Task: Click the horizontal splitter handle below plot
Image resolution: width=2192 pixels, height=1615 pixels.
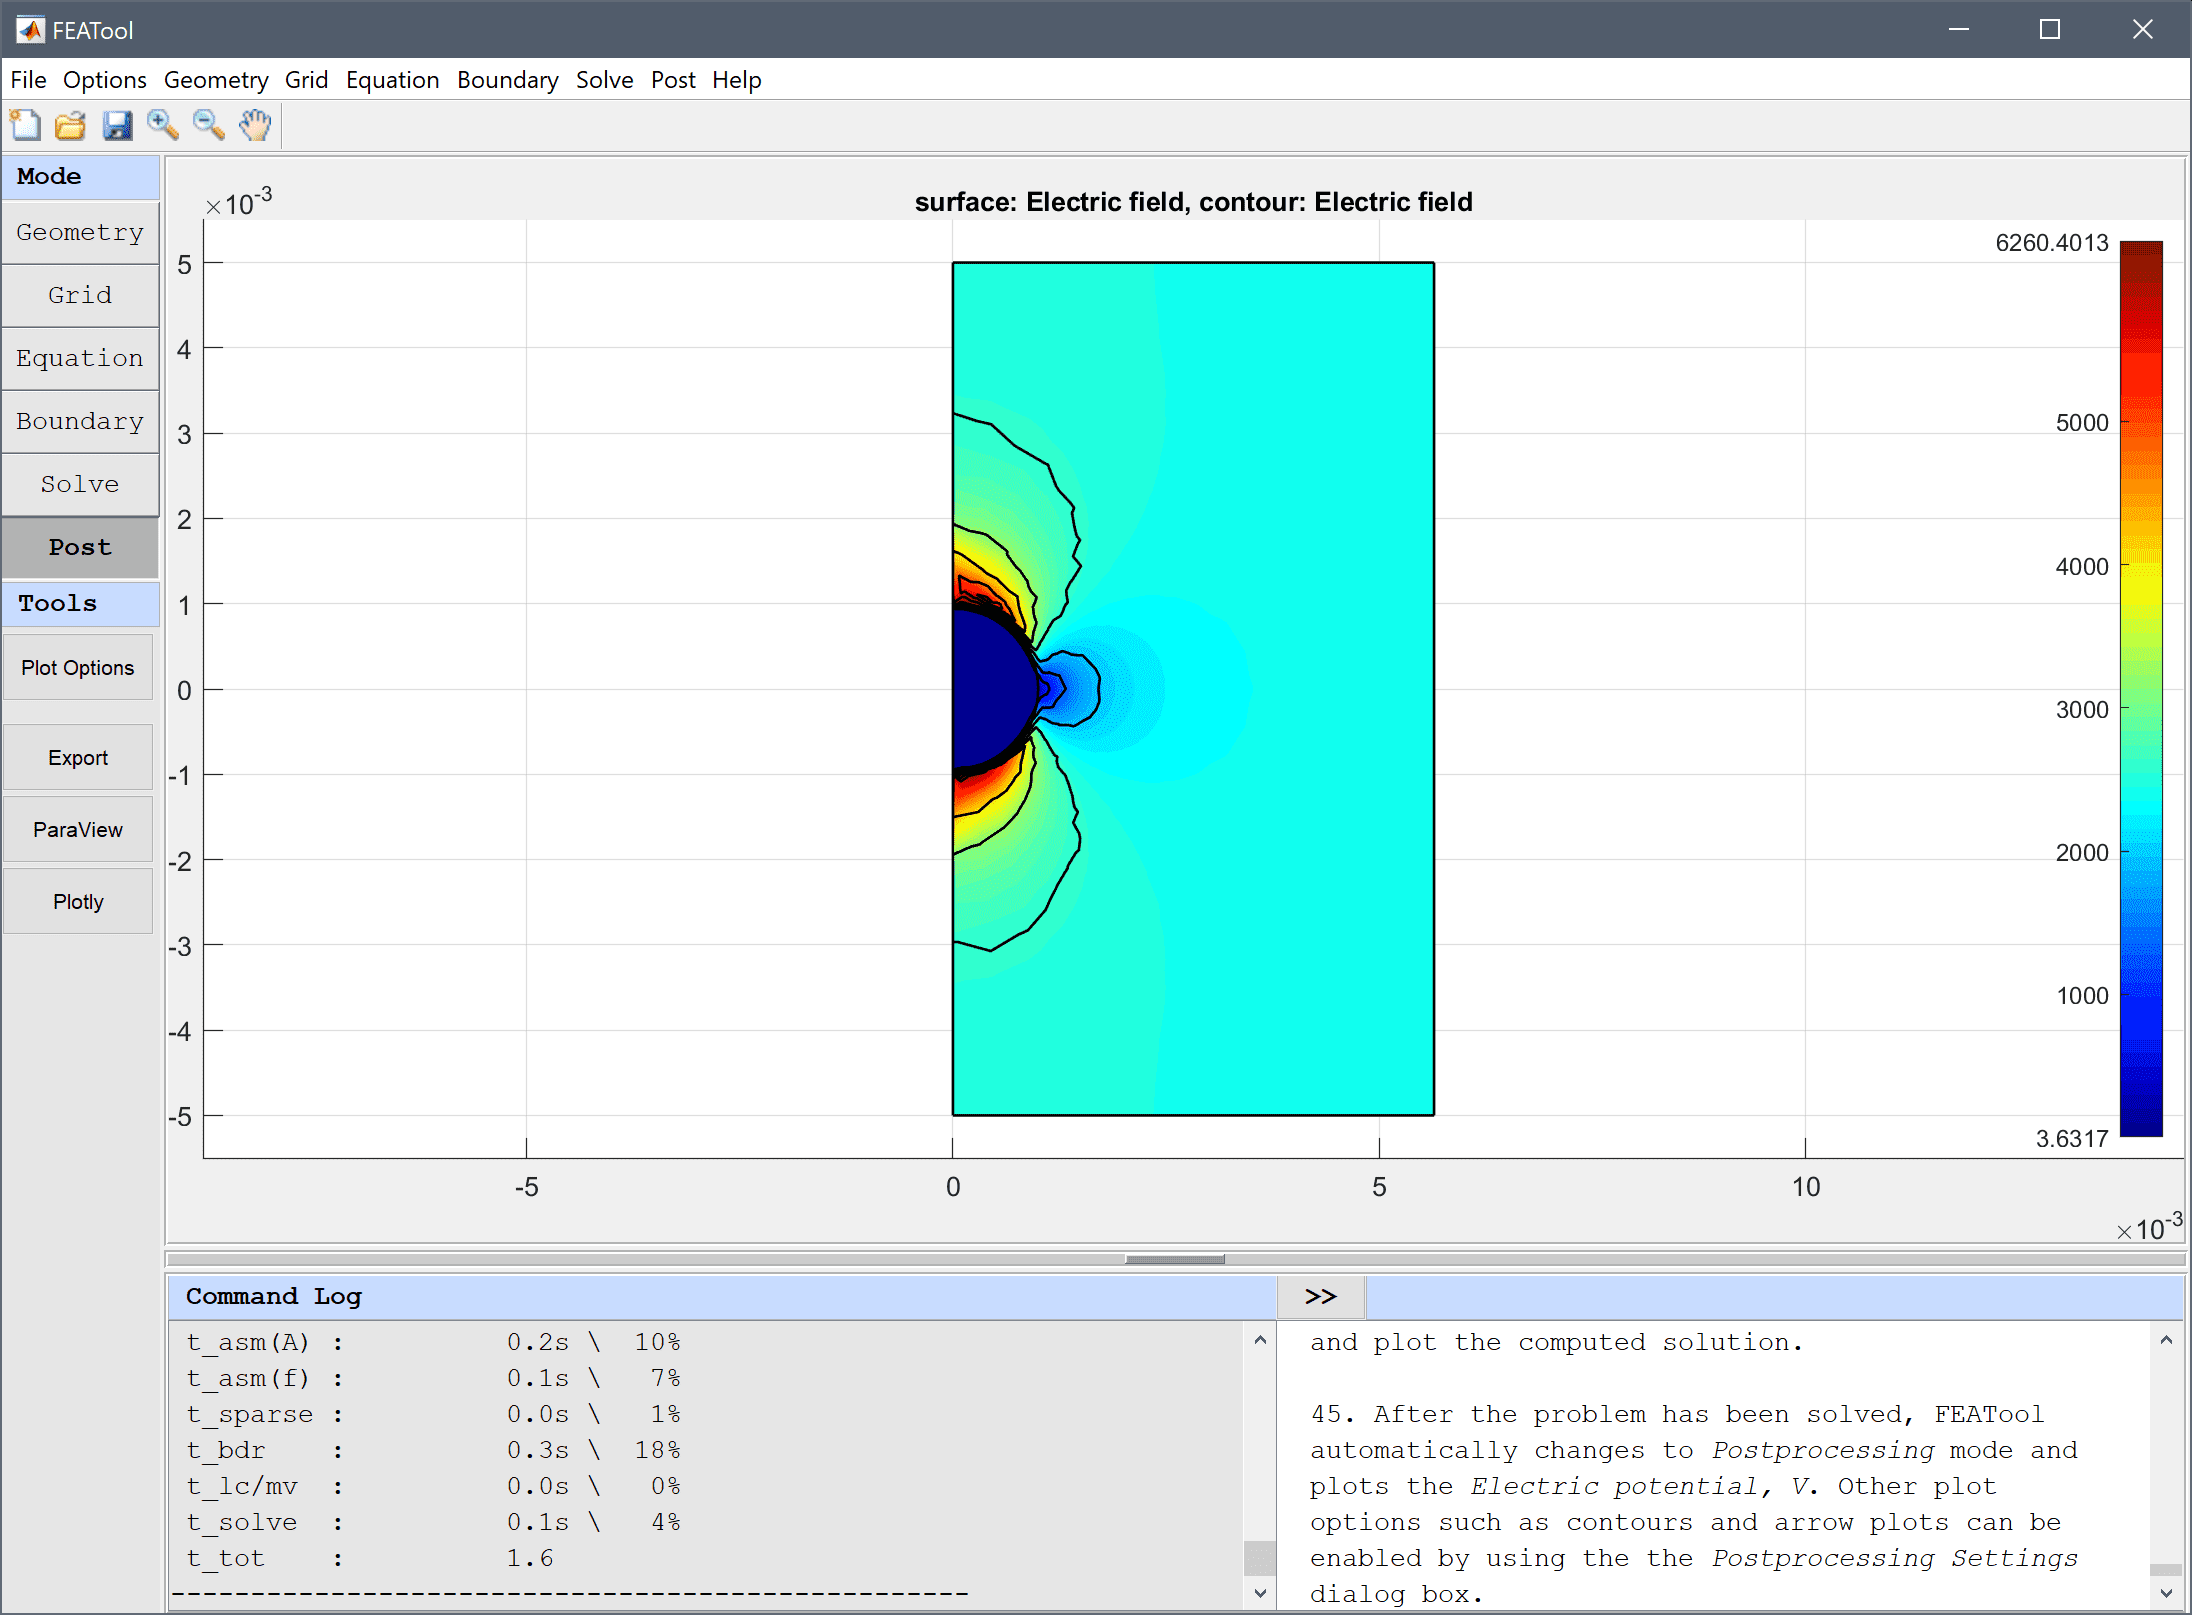Action: 1174,1259
